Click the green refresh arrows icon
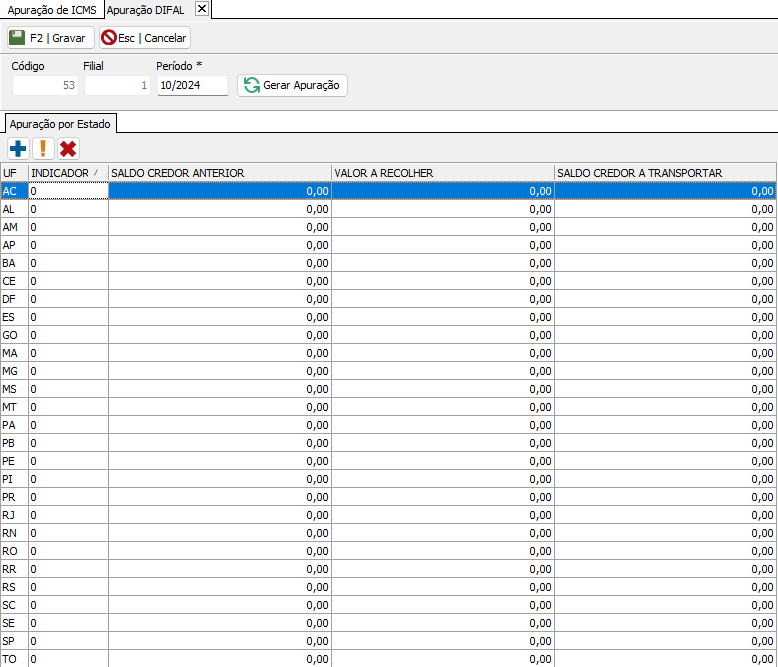 pyautogui.click(x=251, y=86)
